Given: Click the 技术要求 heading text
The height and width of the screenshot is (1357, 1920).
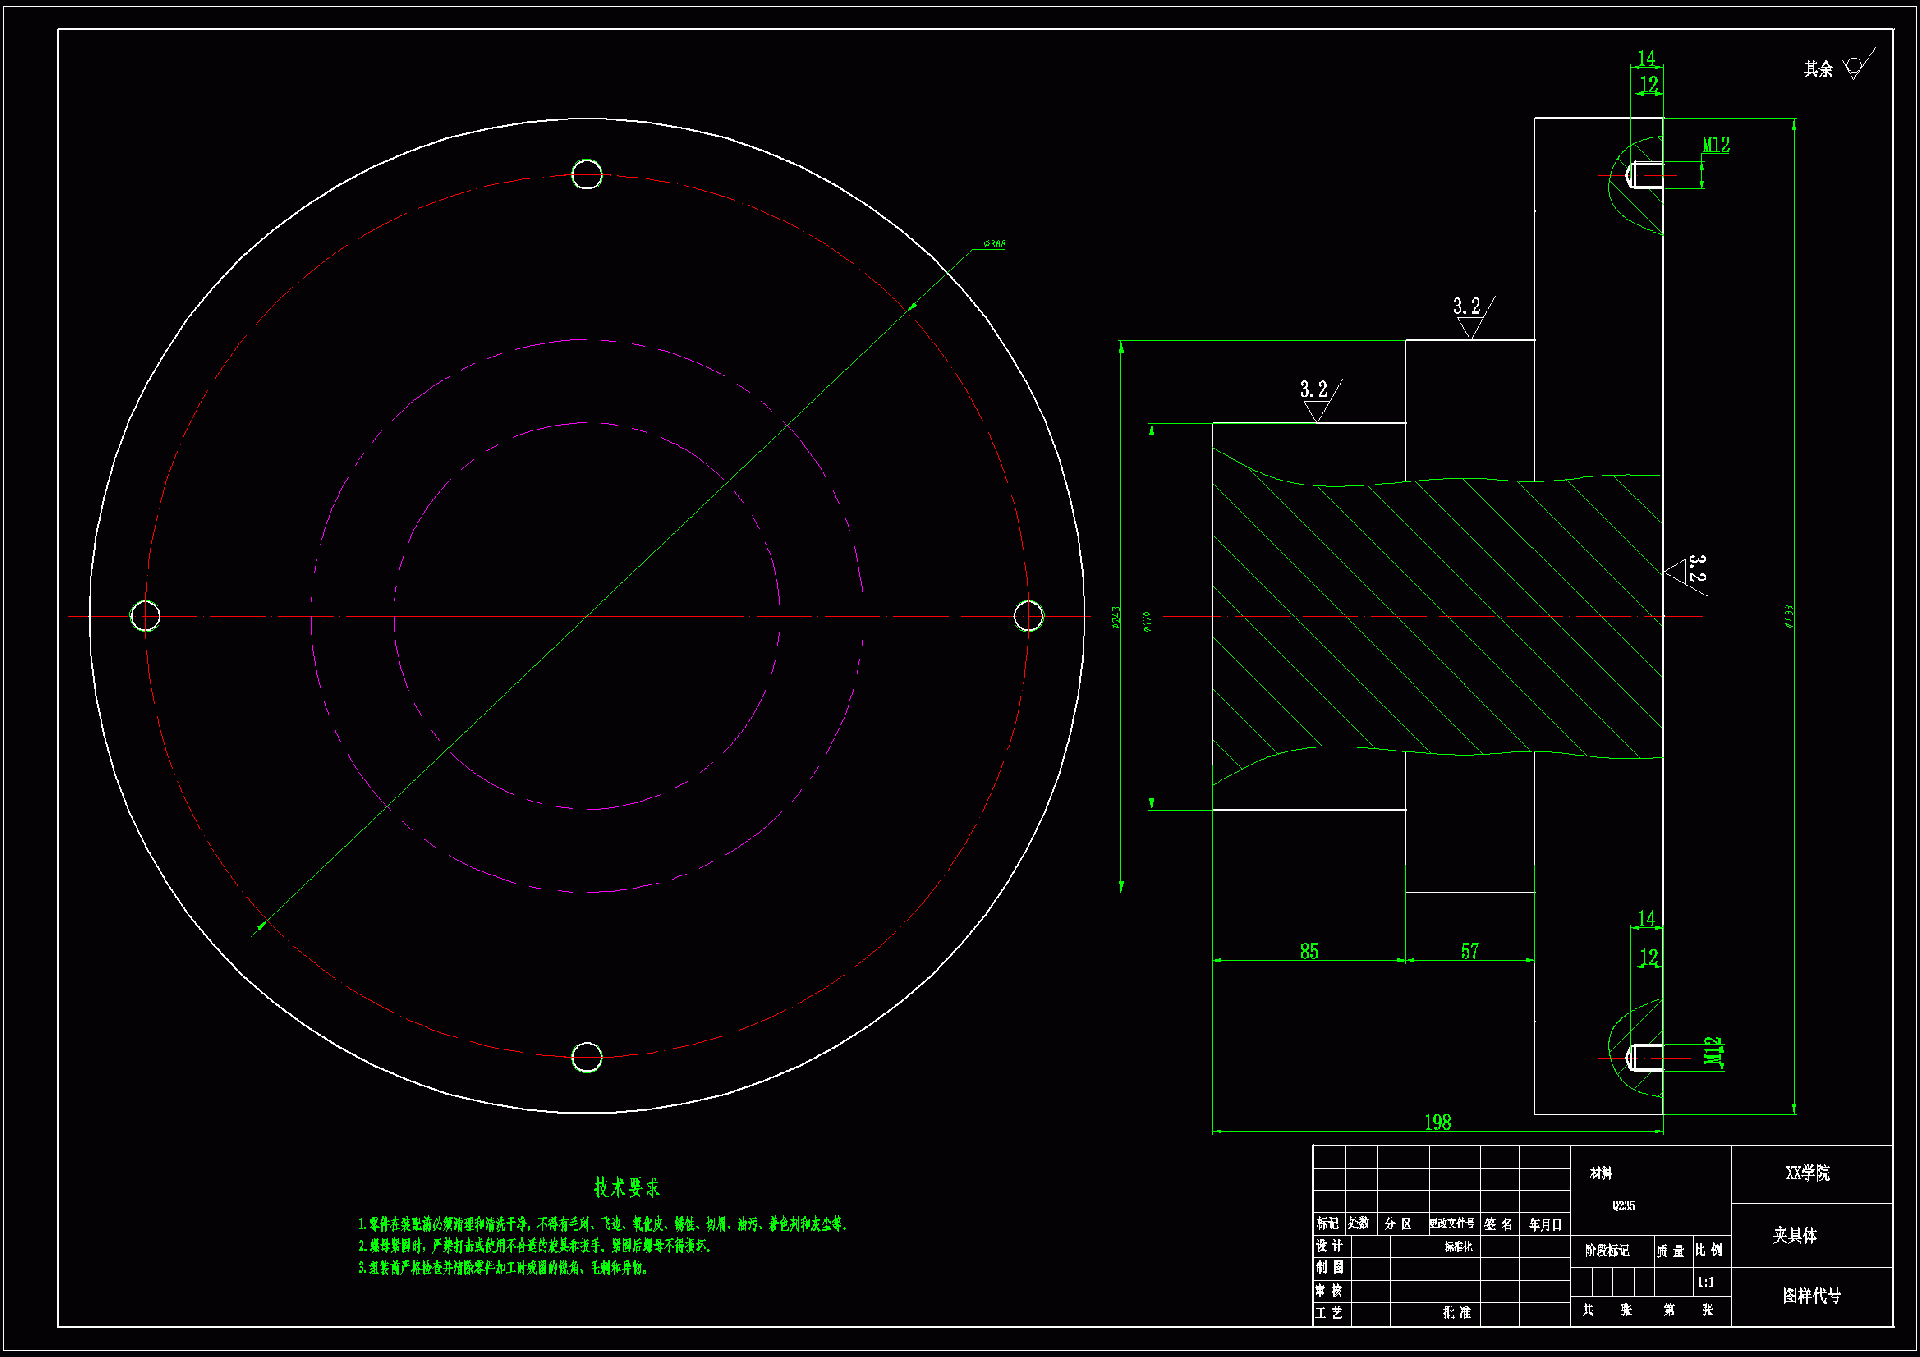Looking at the screenshot, I should click(627, 1187).
